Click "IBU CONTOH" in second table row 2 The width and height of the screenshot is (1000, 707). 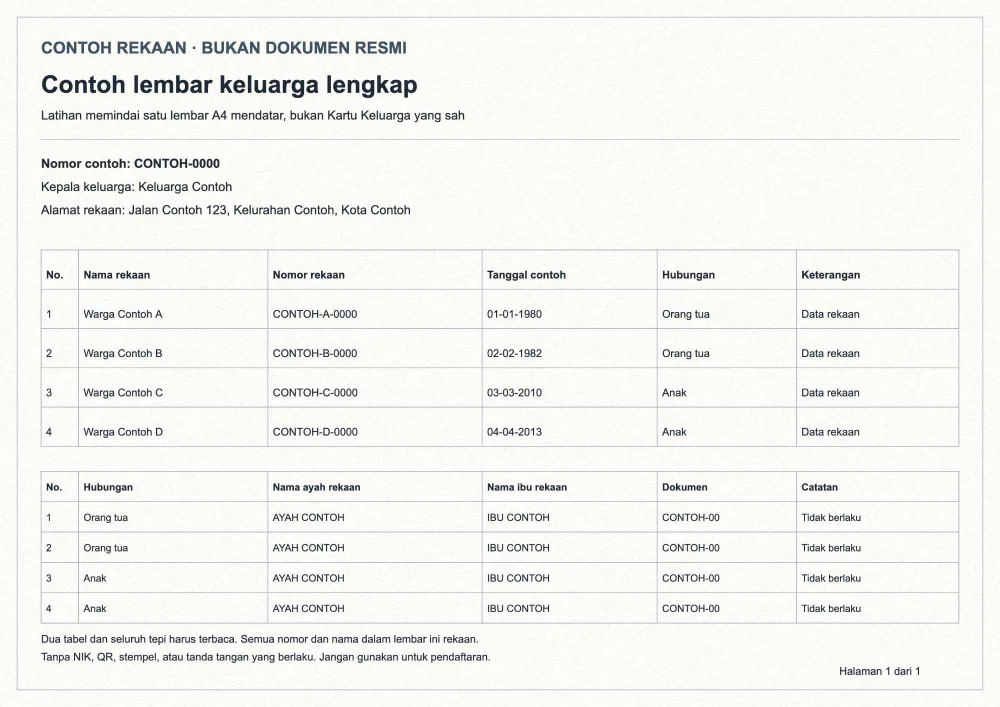coord(518,548)
